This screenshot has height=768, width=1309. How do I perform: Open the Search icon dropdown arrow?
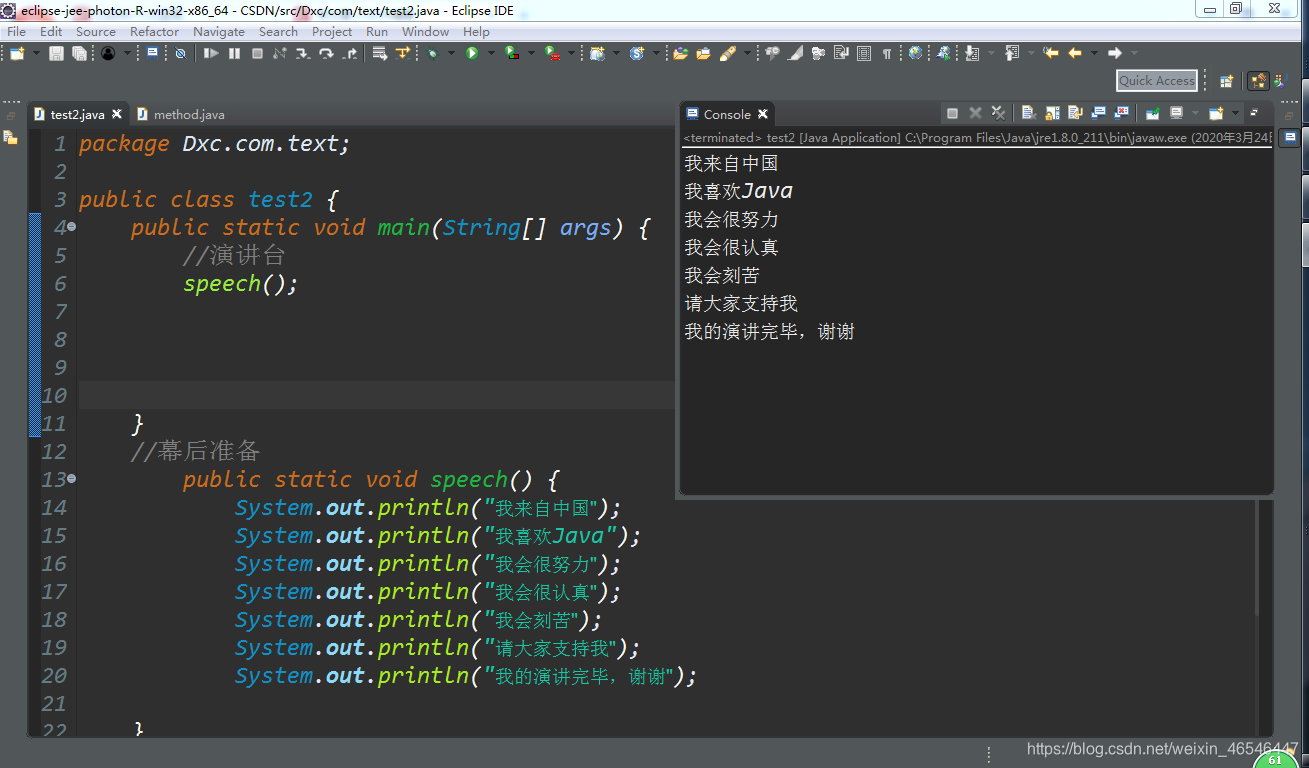[747, 53]
